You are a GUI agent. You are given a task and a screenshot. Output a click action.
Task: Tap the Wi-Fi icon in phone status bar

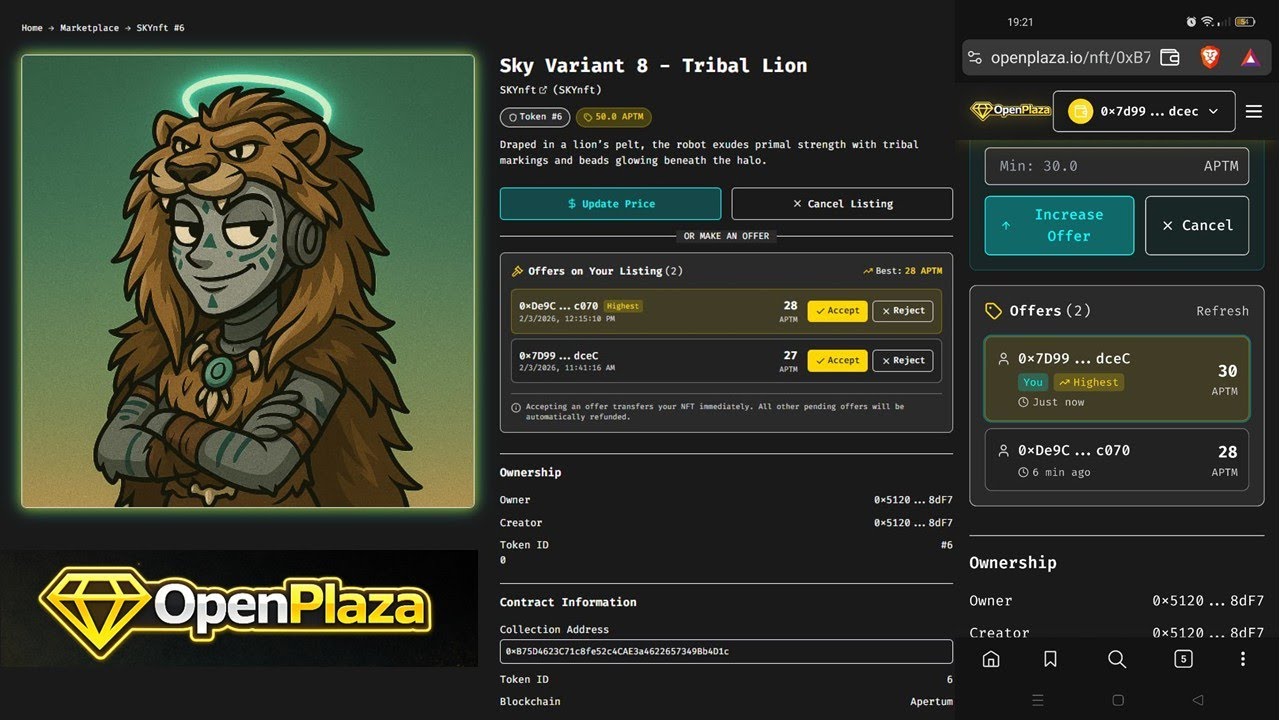click(x=1208, y=21)
